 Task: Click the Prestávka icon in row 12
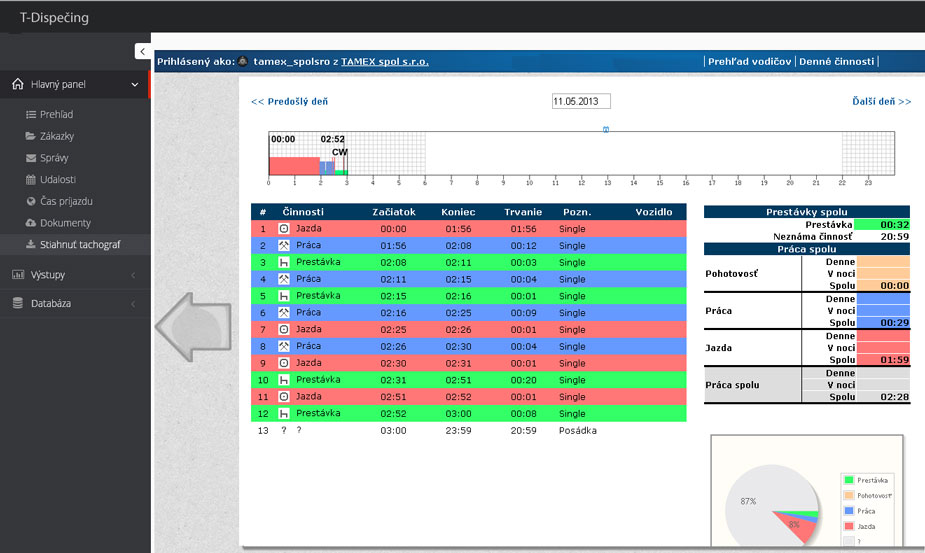pos(284,413)
